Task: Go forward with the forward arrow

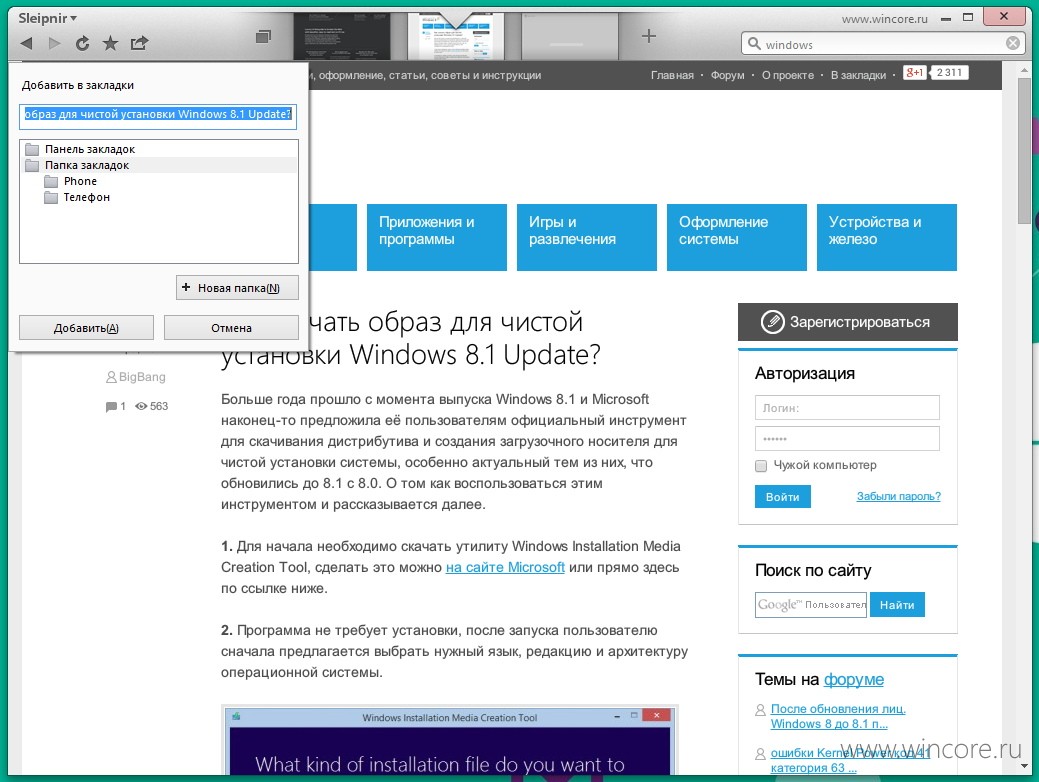Action: tap(54, 44)
